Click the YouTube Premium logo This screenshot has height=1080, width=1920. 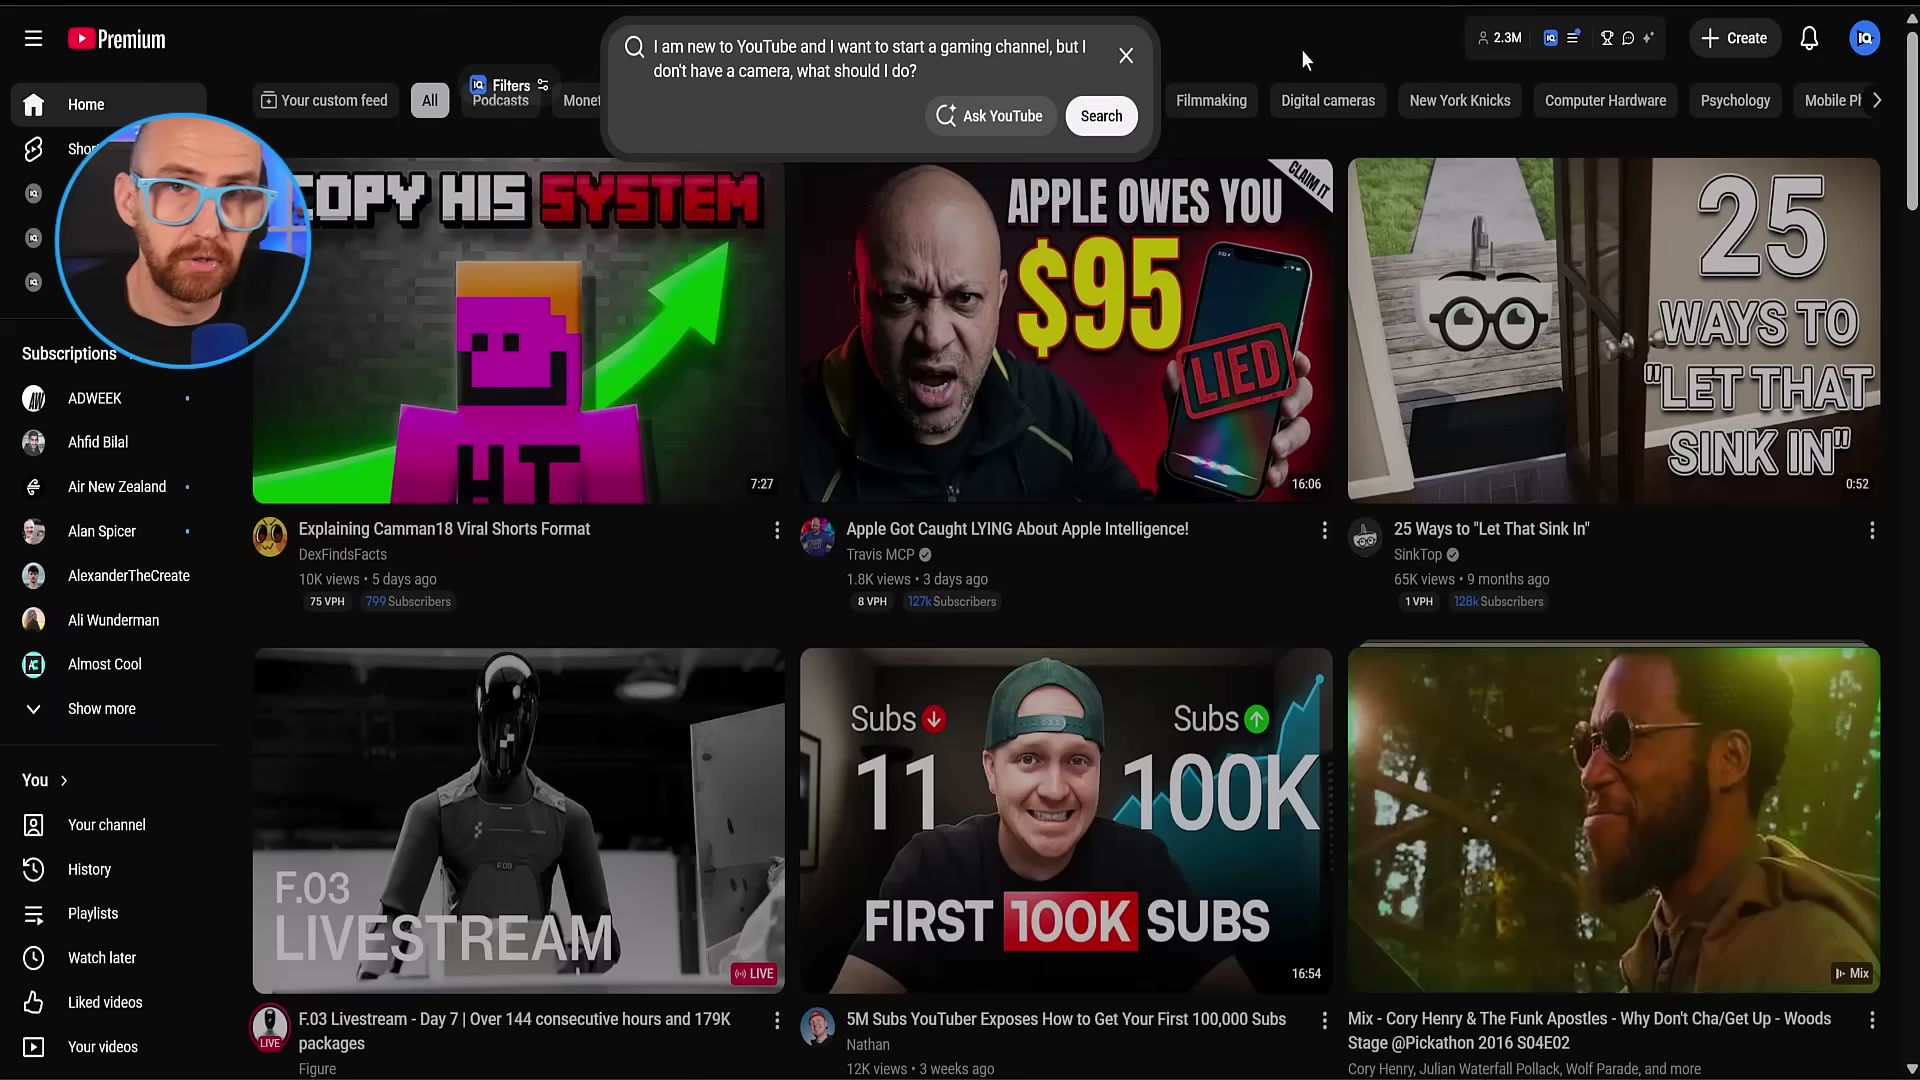click(117, 39)
